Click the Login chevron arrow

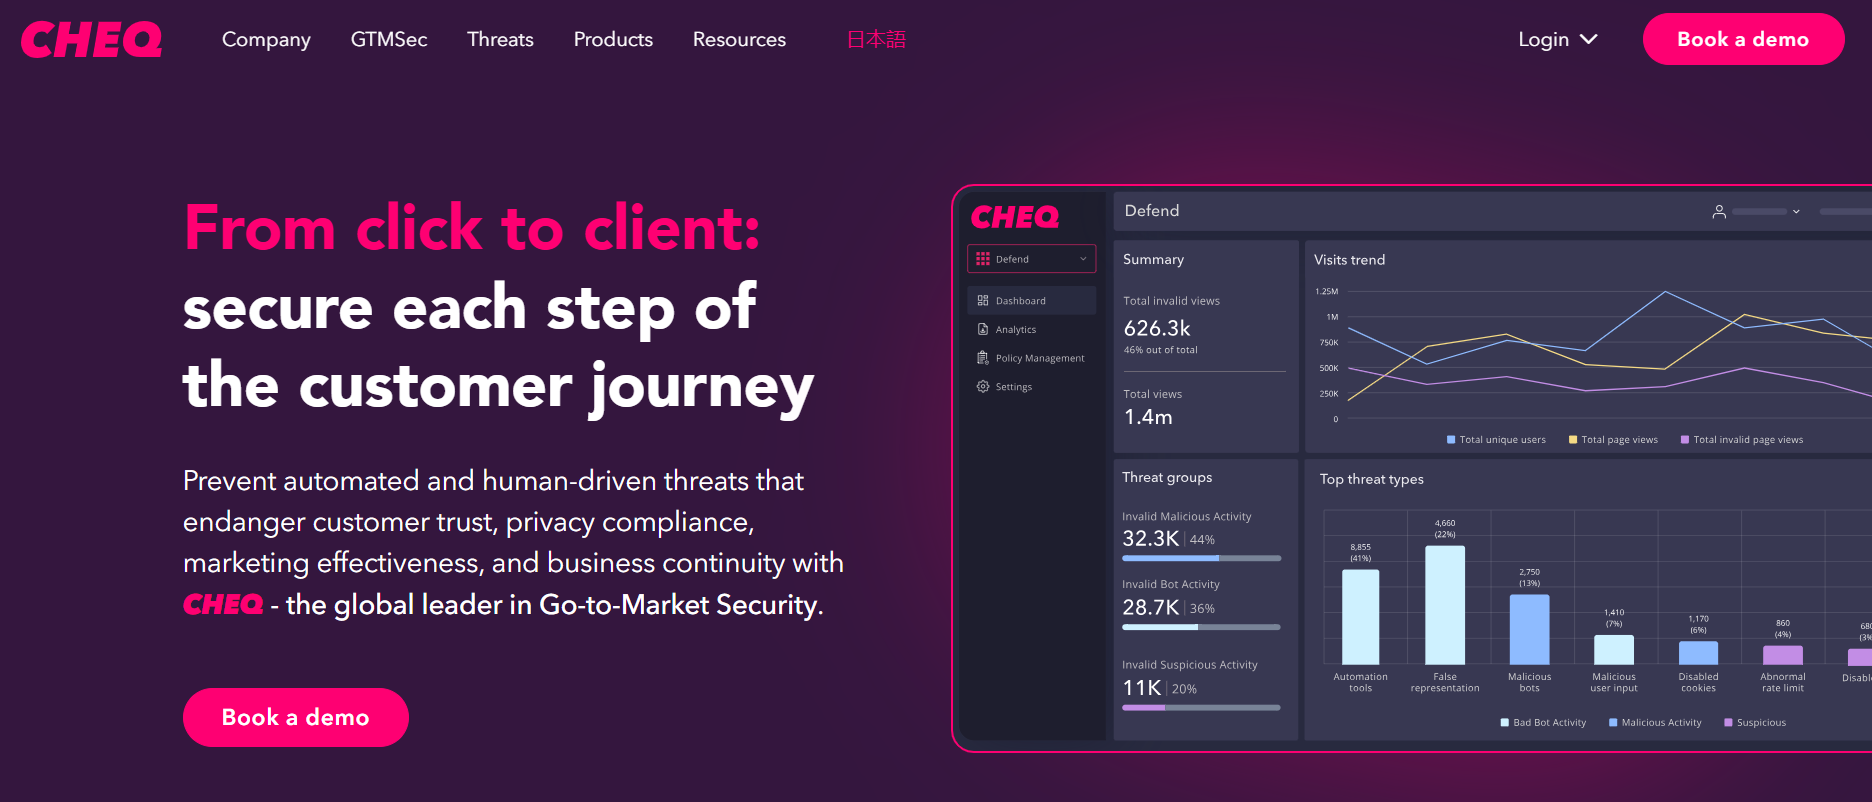pos(1589,39)
